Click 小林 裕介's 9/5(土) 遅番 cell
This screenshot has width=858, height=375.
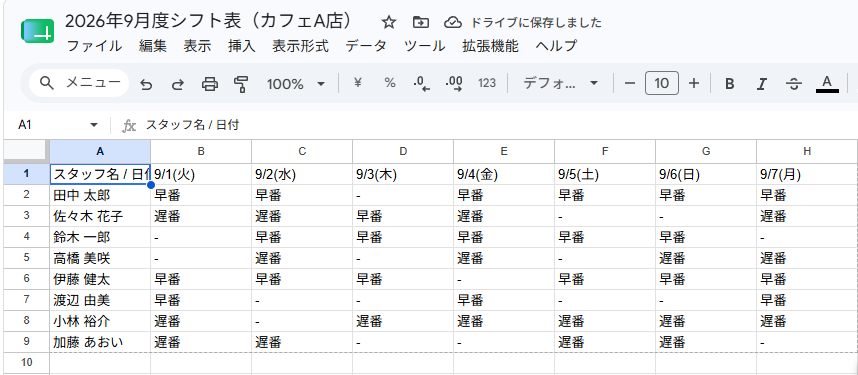605,321
